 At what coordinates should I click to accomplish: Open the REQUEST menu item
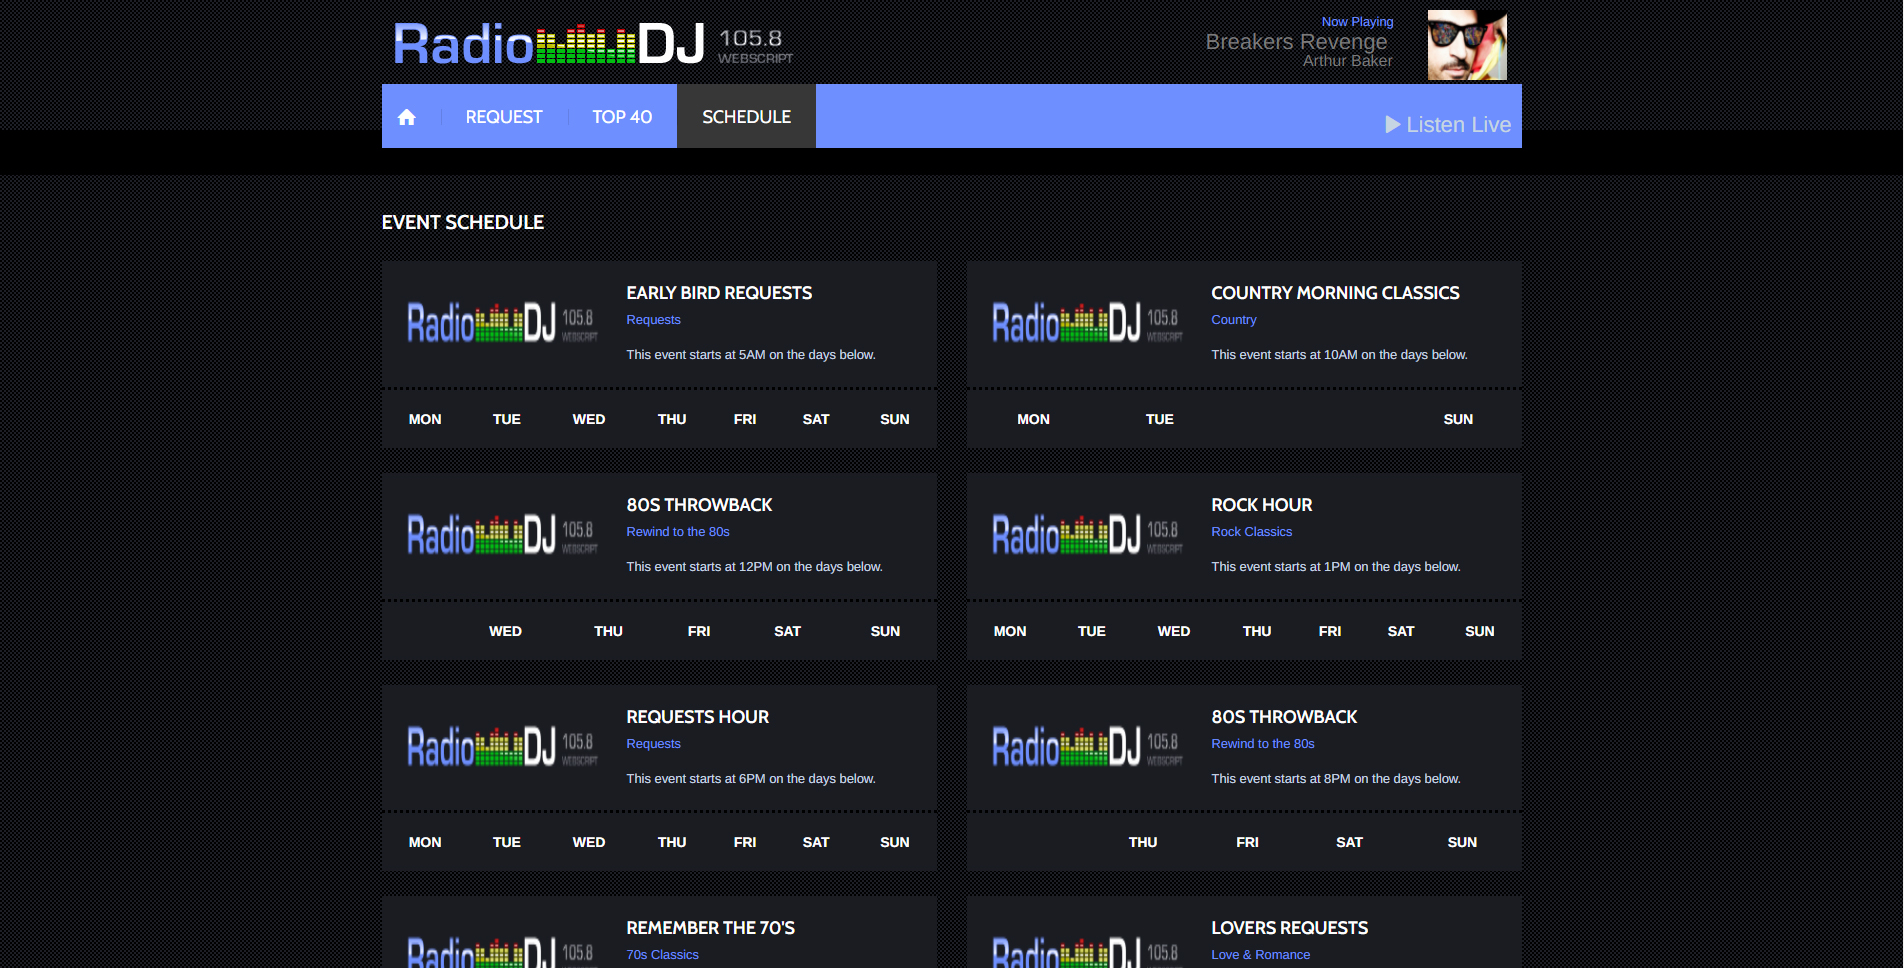point(503,117)
